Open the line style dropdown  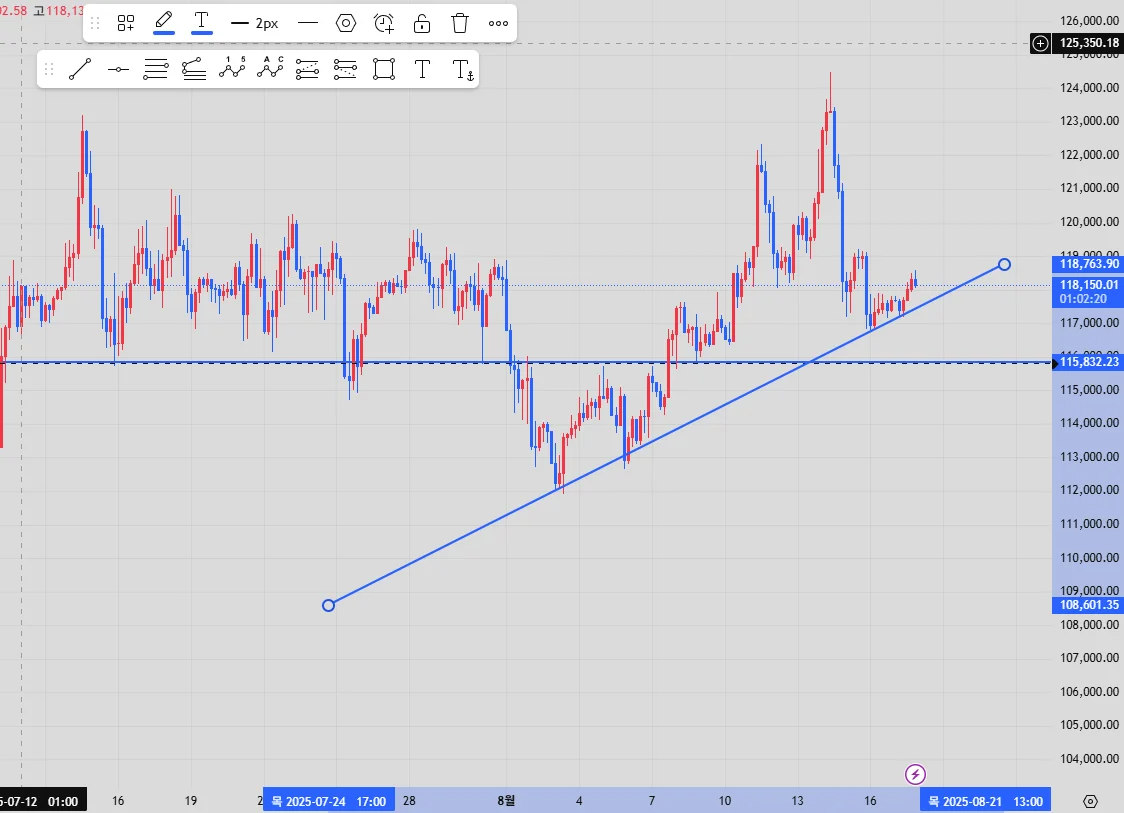[308, 23]
